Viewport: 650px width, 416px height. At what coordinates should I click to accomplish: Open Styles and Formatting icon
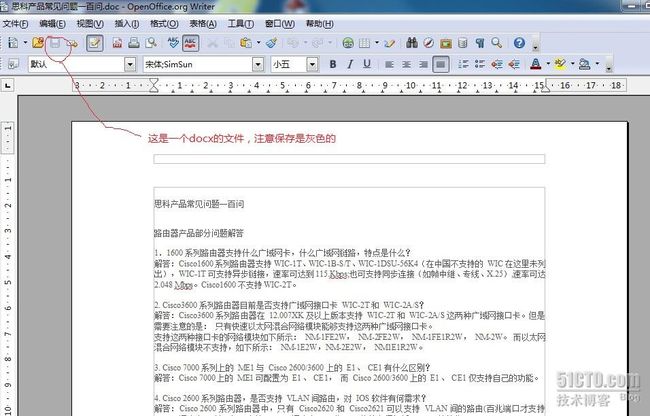coord(13,64)
